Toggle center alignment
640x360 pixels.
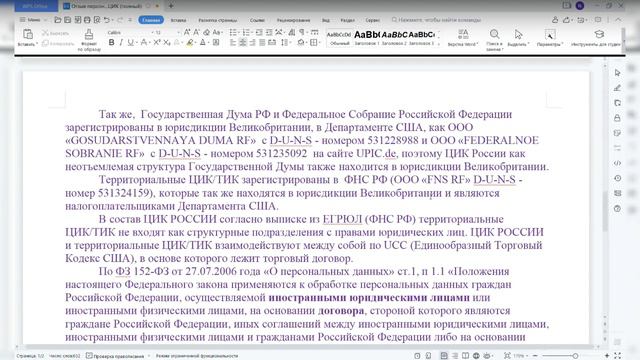242,42
